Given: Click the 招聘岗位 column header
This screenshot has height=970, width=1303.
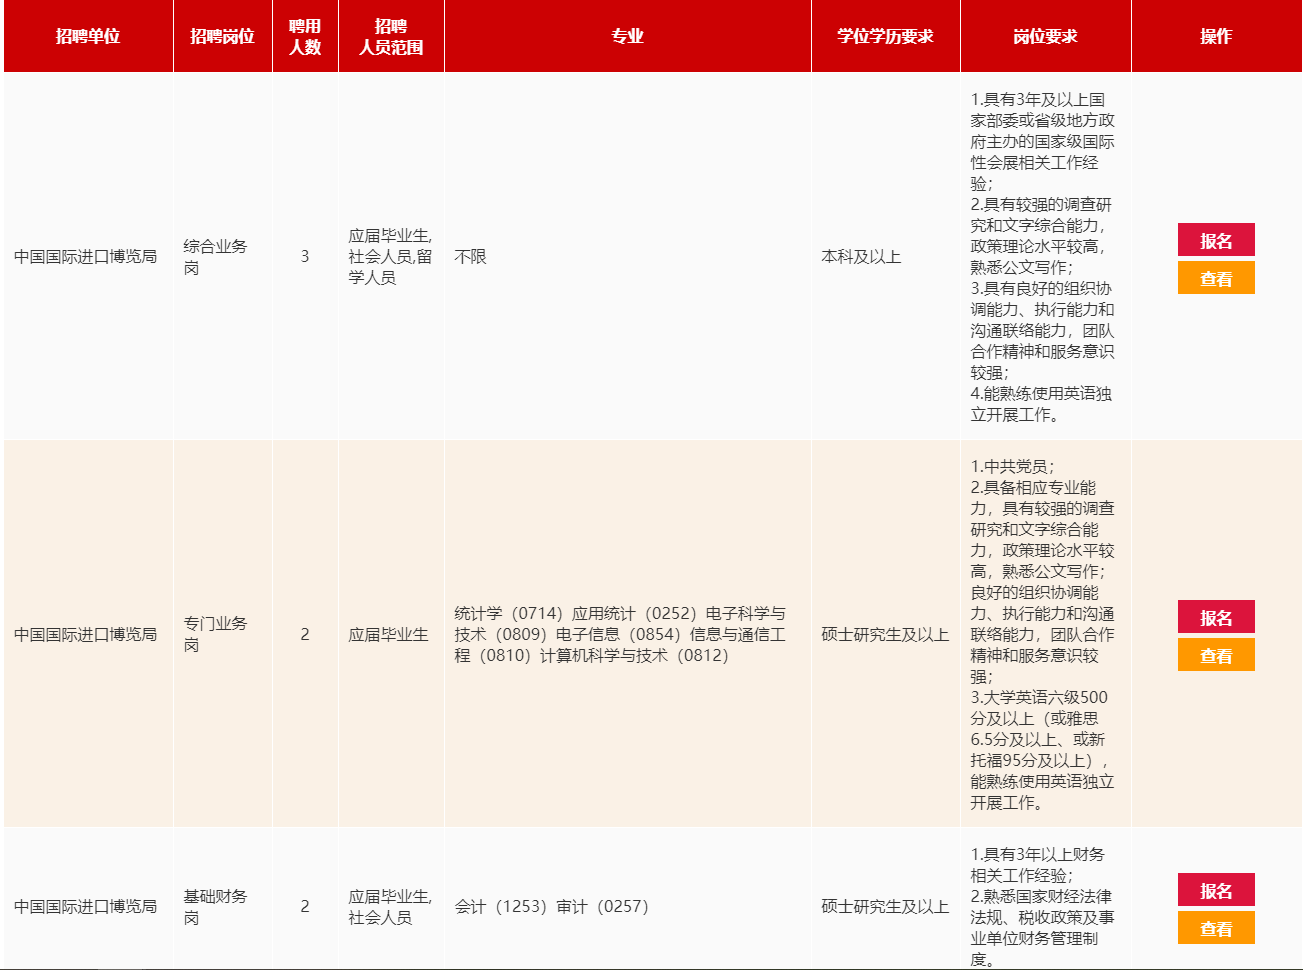Looking at the screenshot, I should pyautogui.click(x=223, y=36).
